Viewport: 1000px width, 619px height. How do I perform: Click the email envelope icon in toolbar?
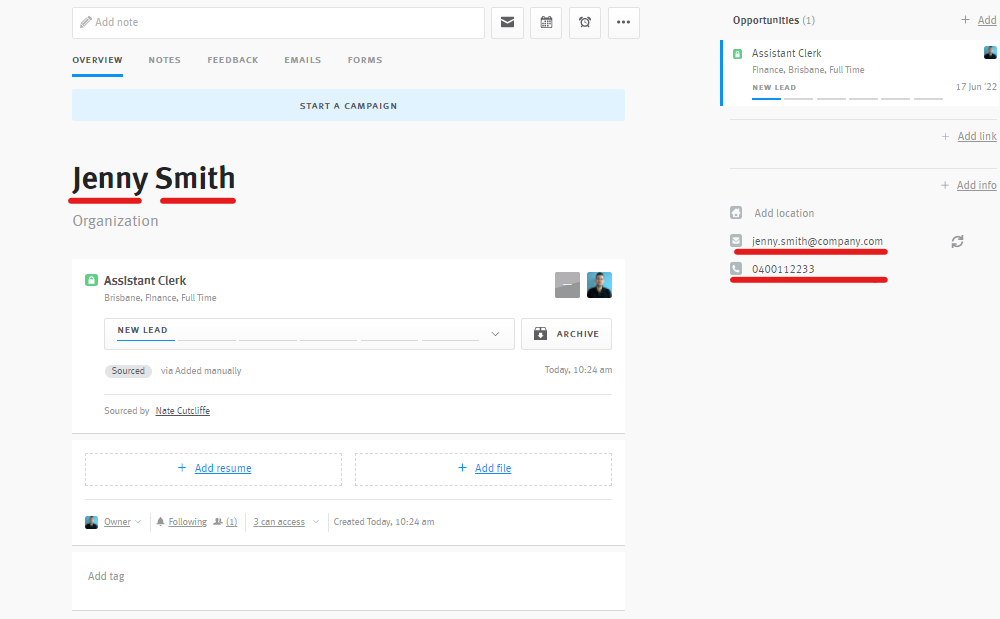tap(507, 22)
